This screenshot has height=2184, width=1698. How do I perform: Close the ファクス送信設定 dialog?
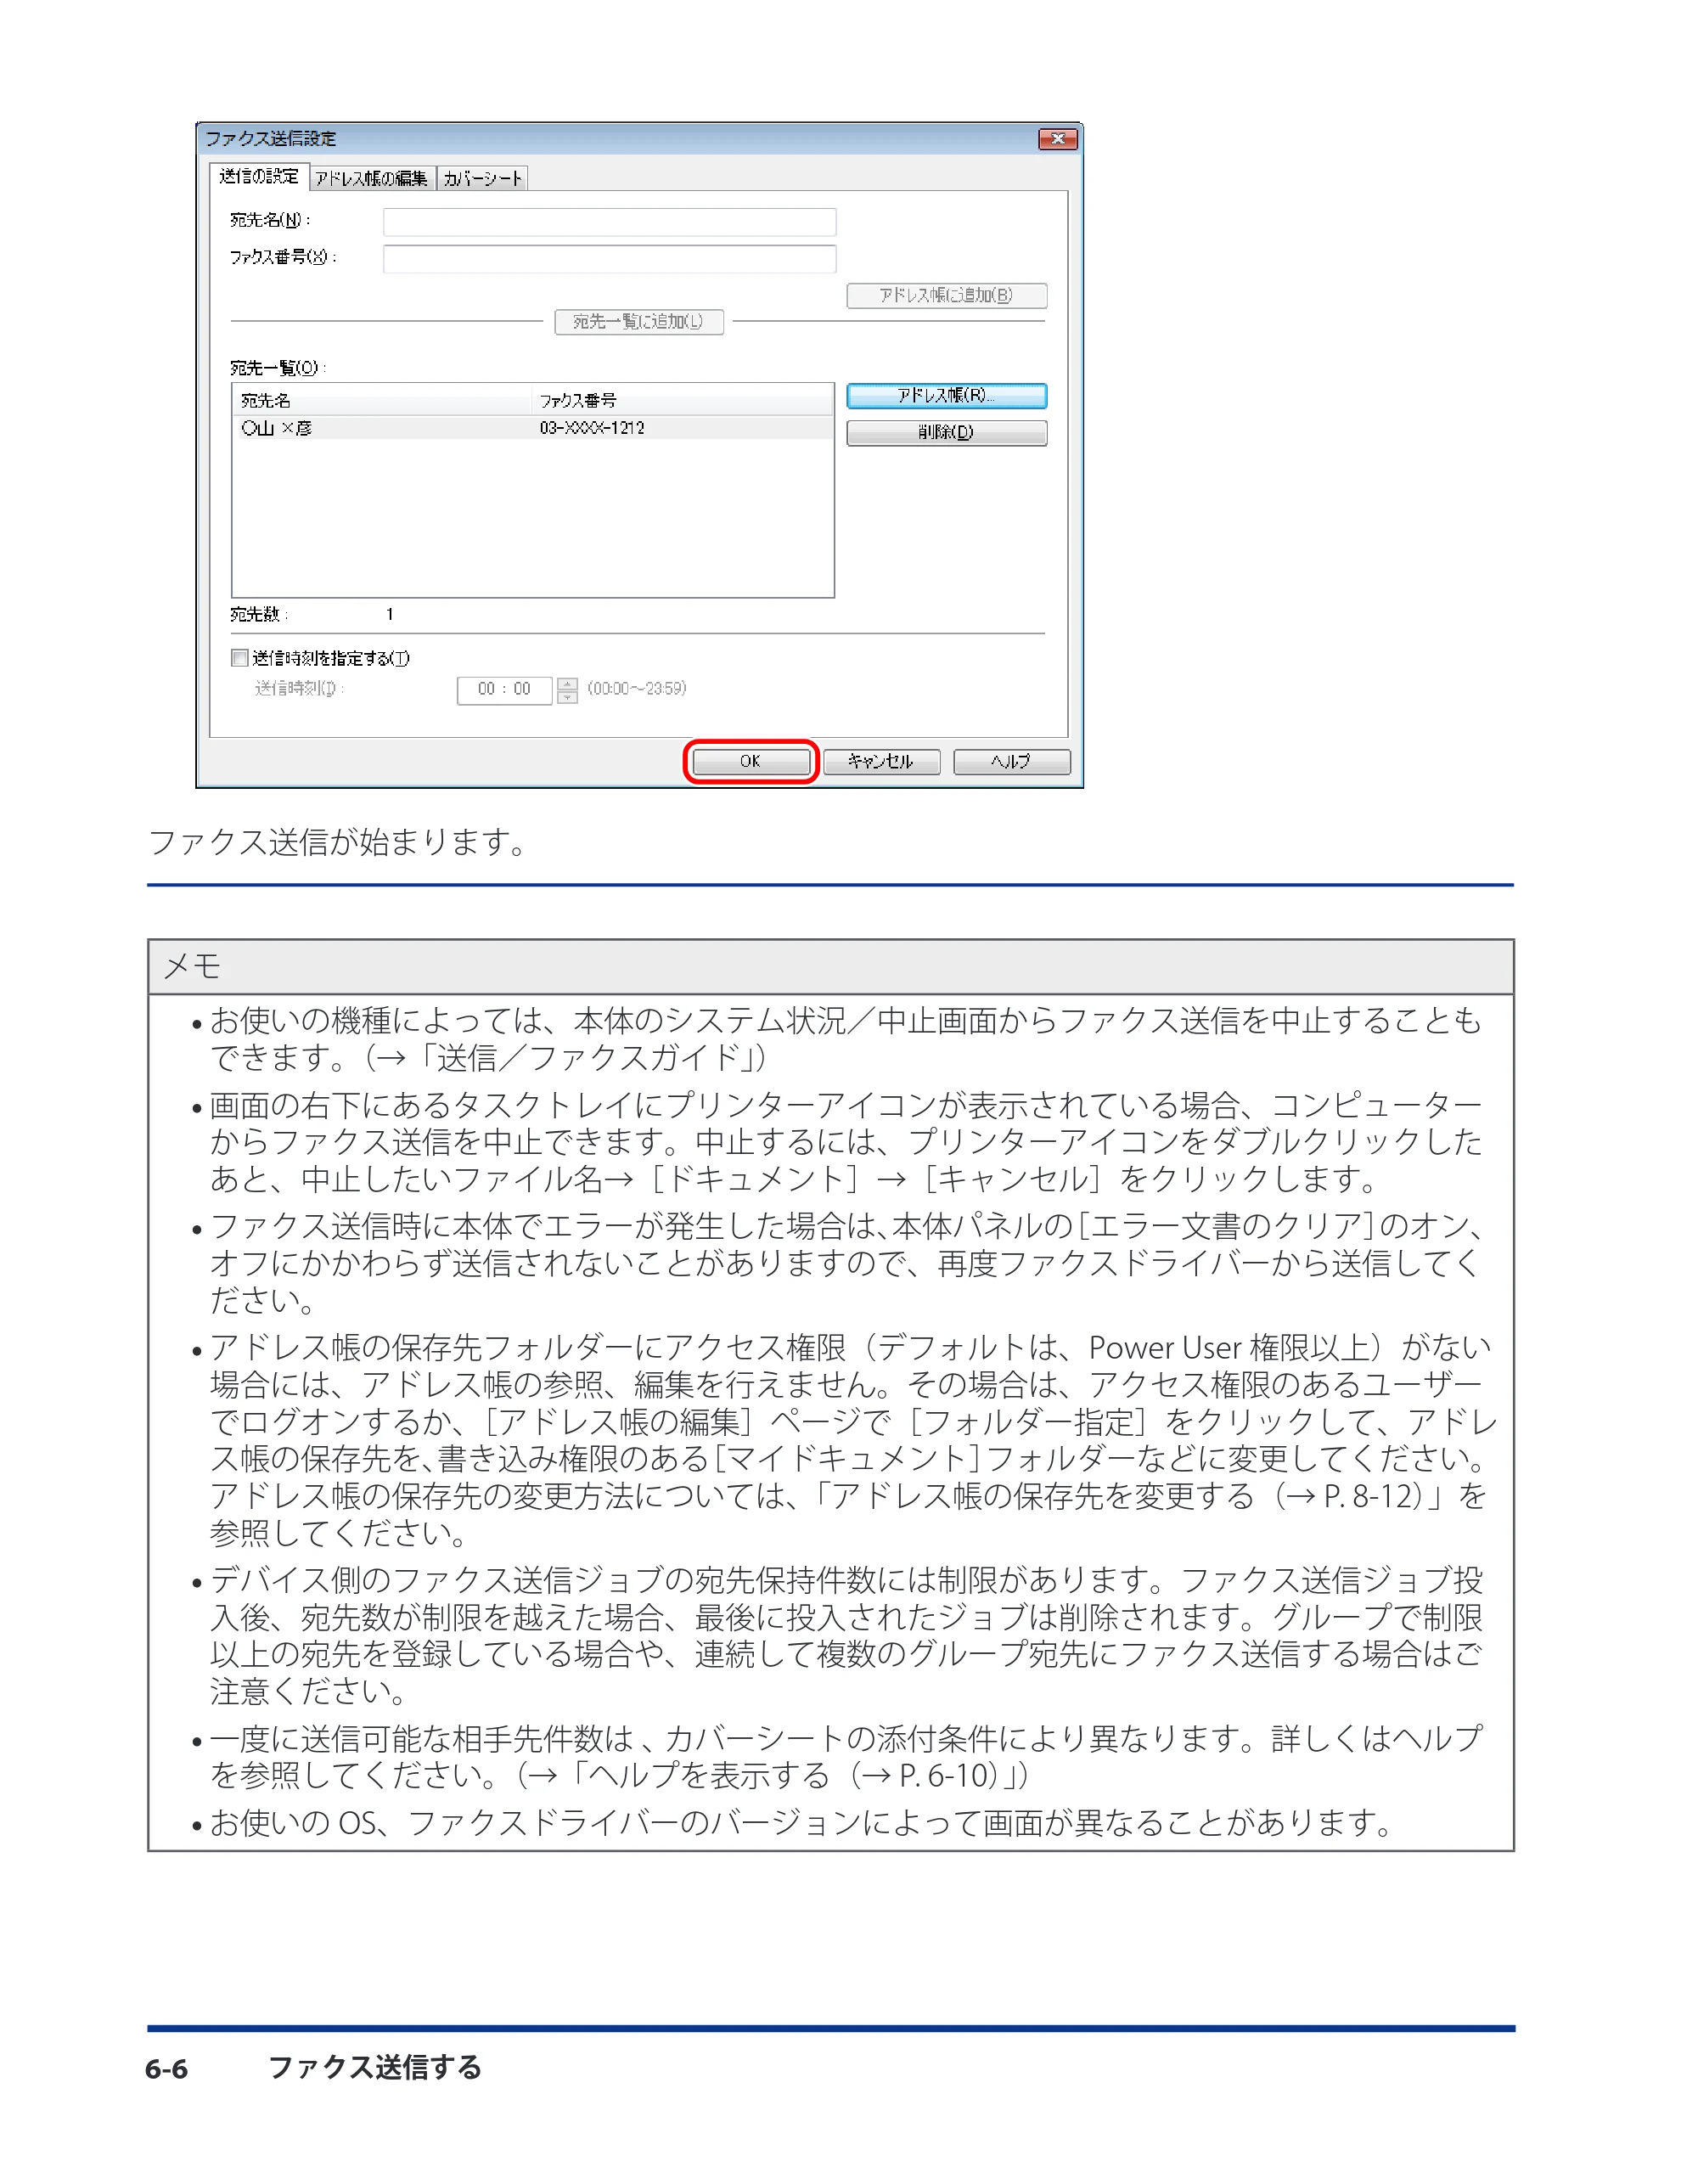point(1057,139)
